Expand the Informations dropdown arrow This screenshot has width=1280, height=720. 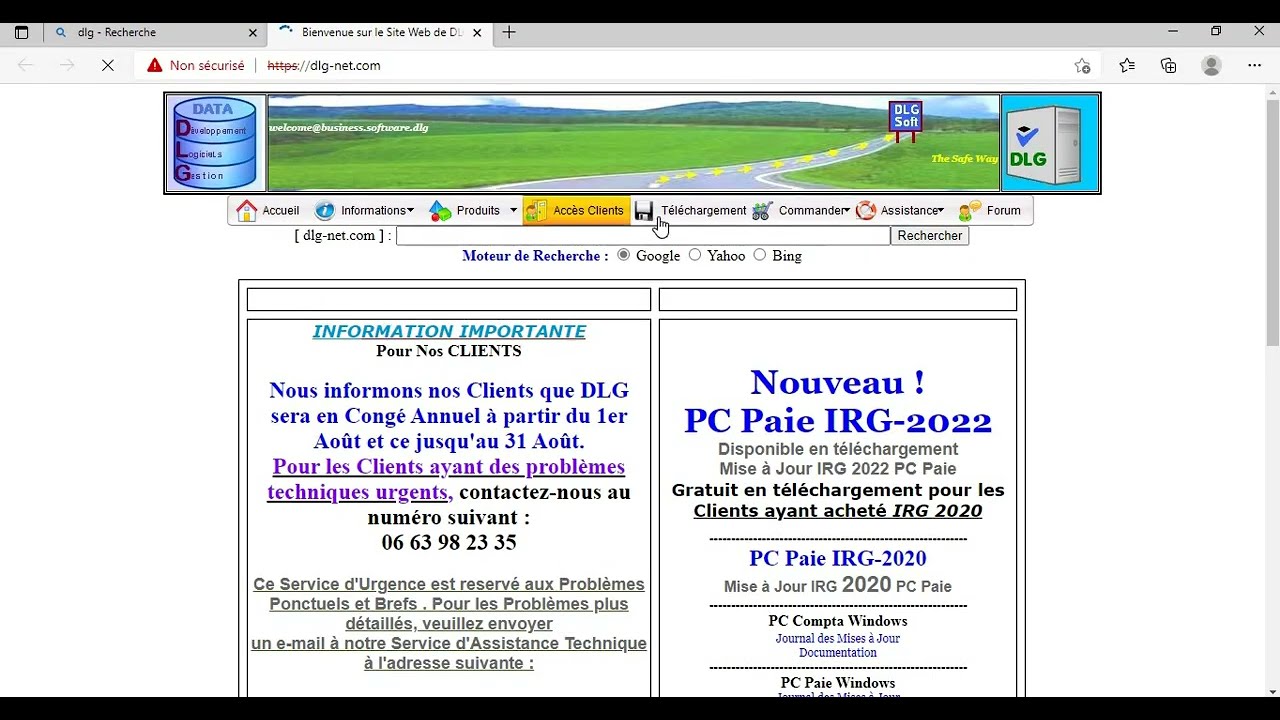point(410,210)
